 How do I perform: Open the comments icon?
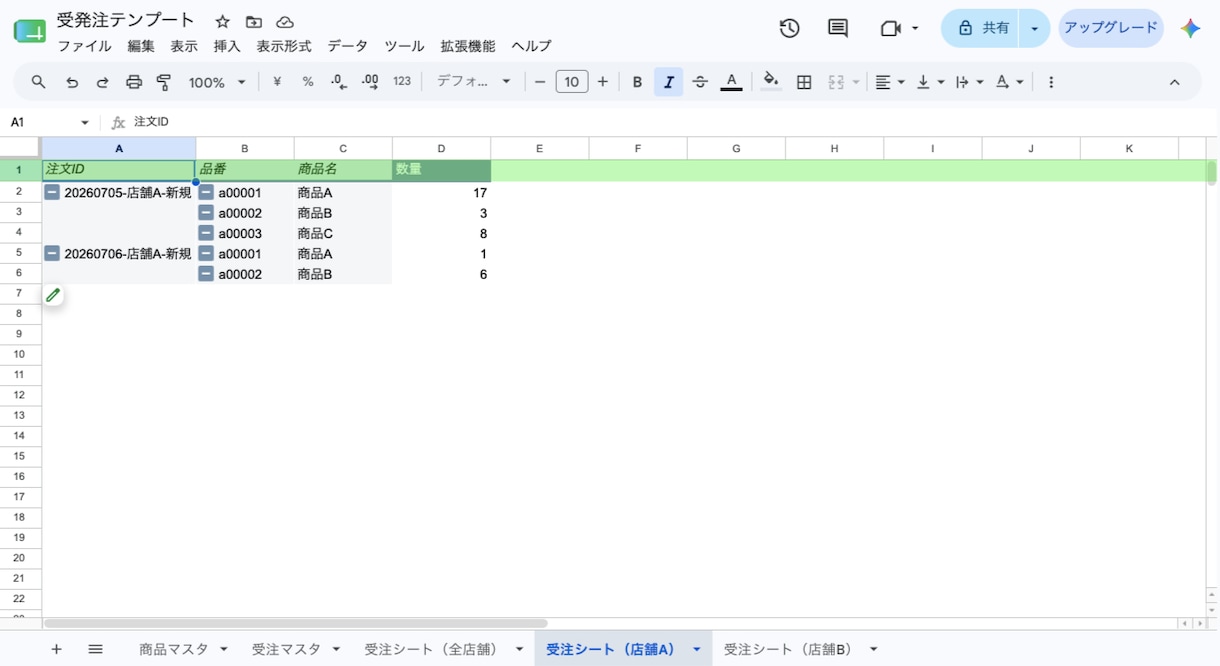(838, 28)
